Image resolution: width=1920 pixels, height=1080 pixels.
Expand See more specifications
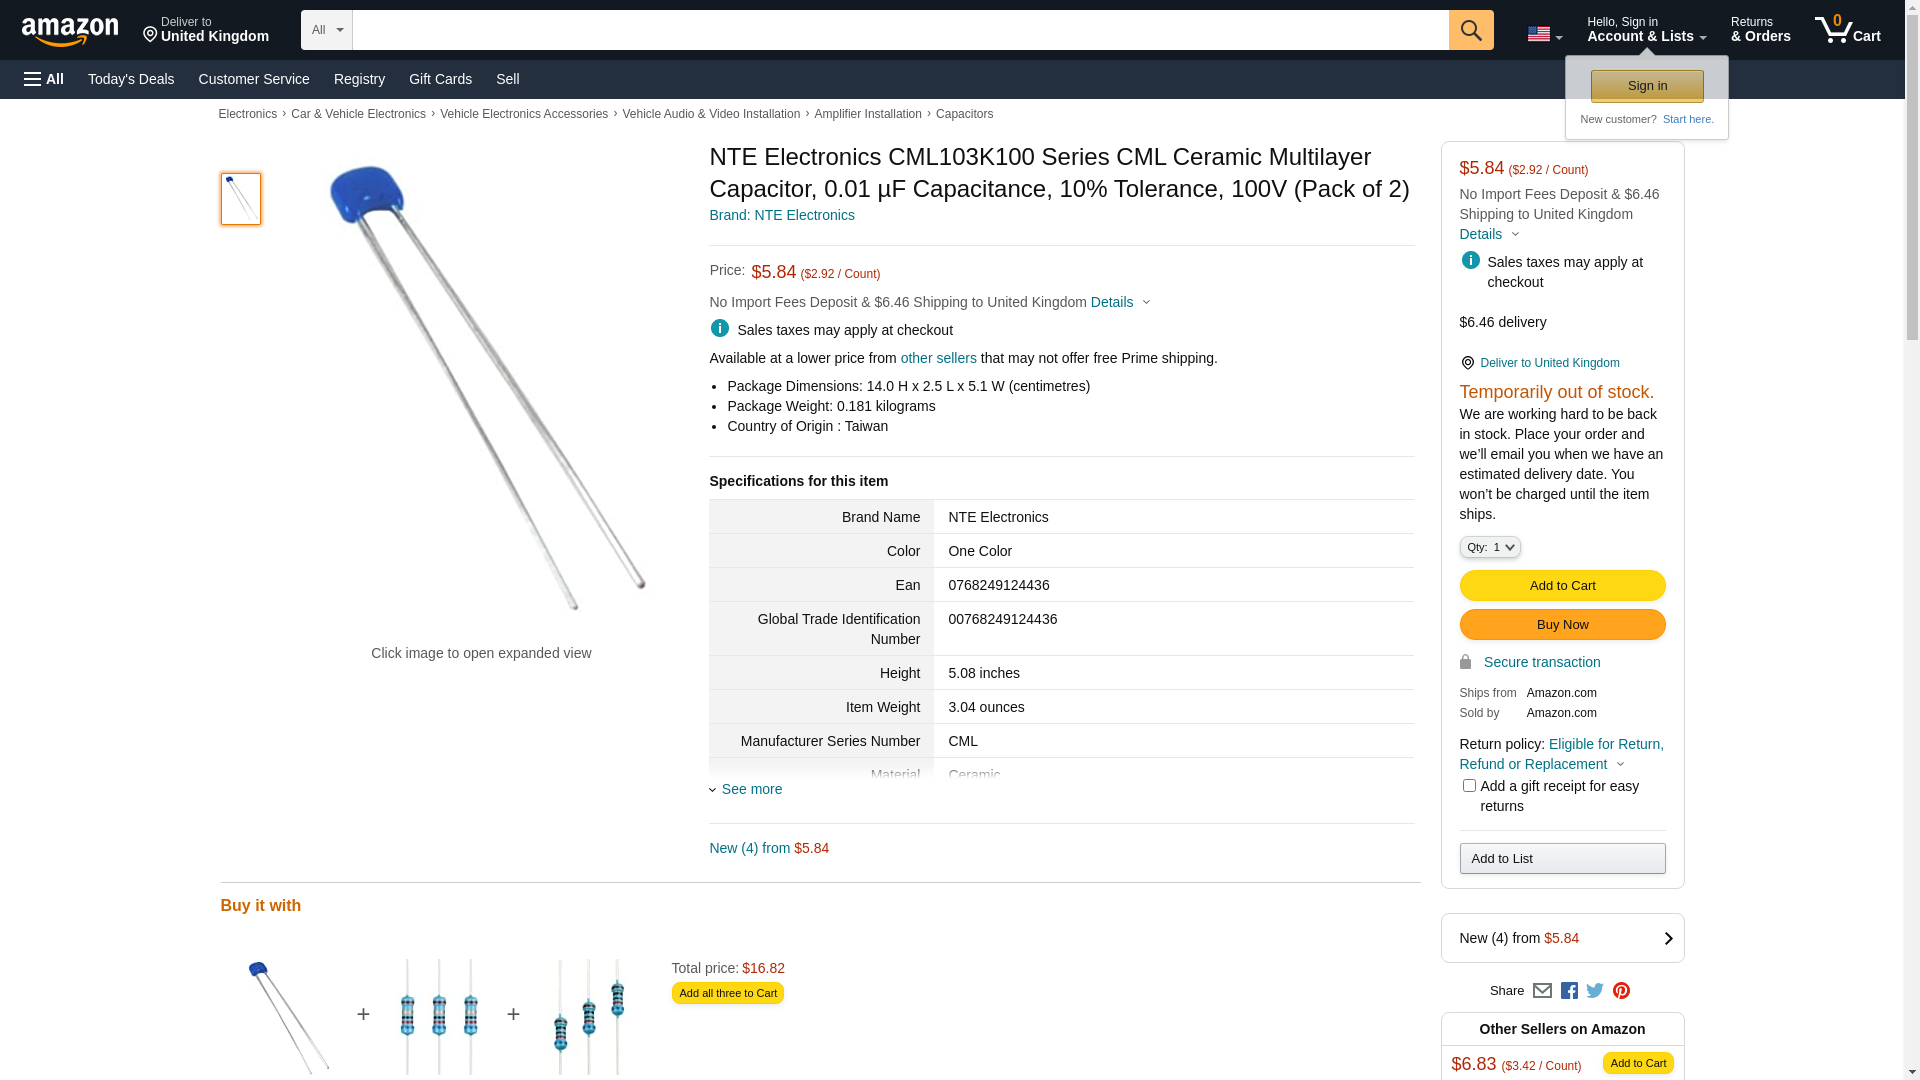coord(750,789)
